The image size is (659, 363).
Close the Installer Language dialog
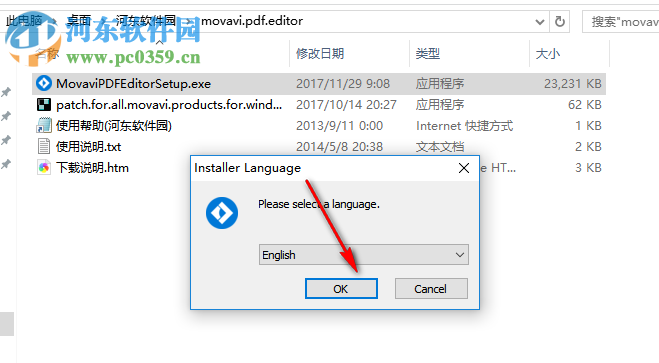click(464, 168)
